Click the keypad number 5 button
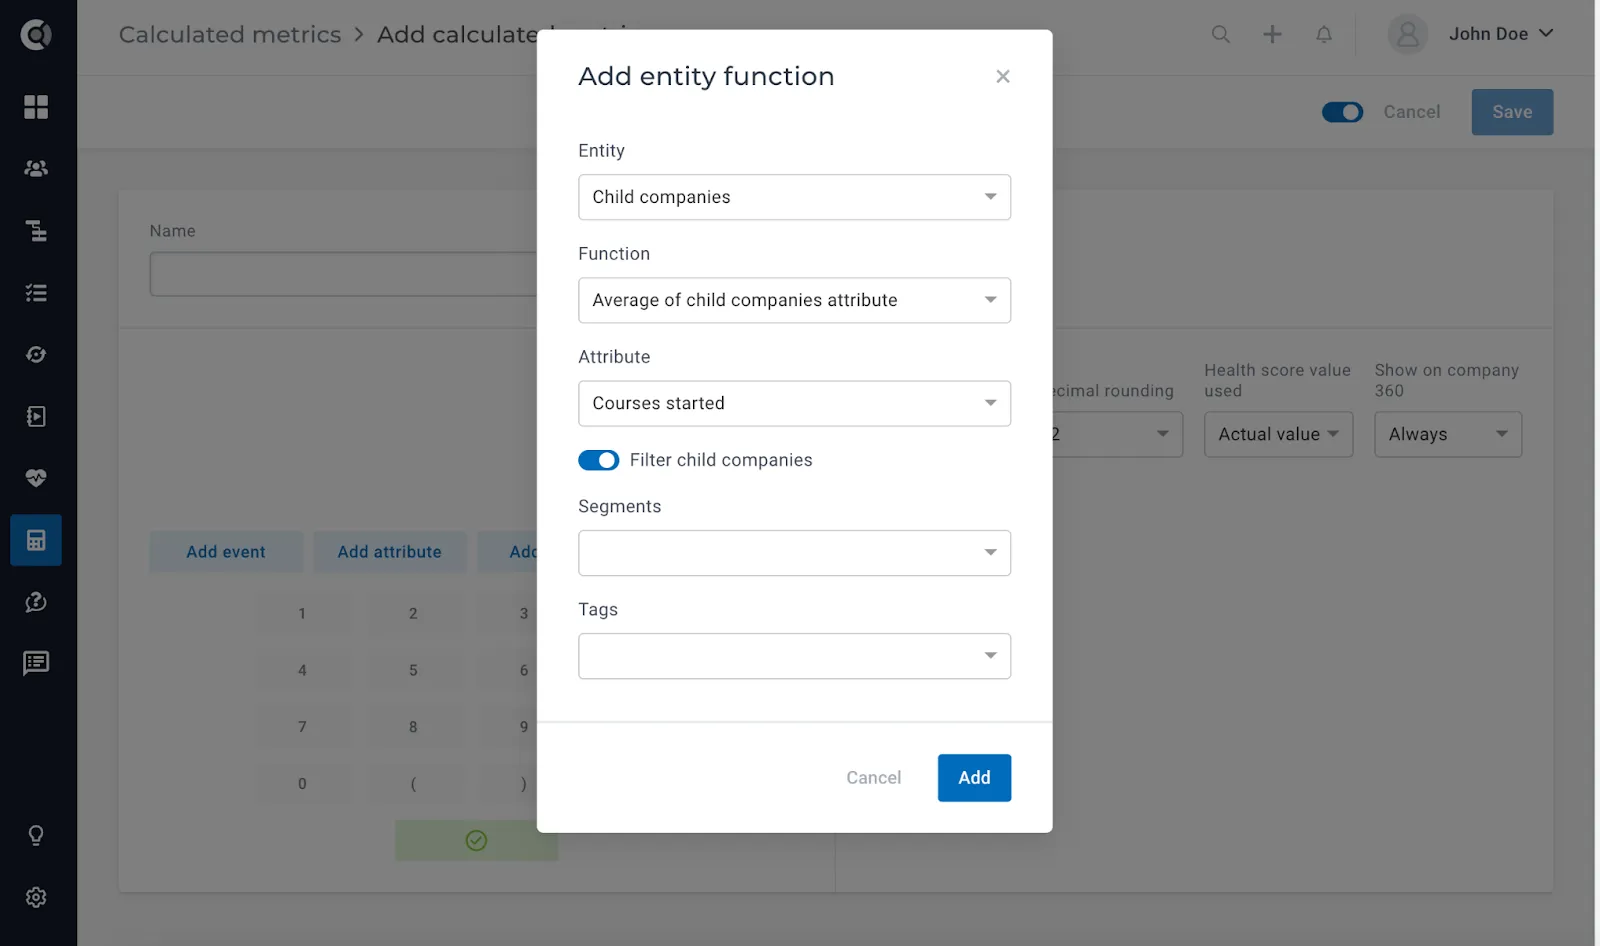 click(413, 670)
